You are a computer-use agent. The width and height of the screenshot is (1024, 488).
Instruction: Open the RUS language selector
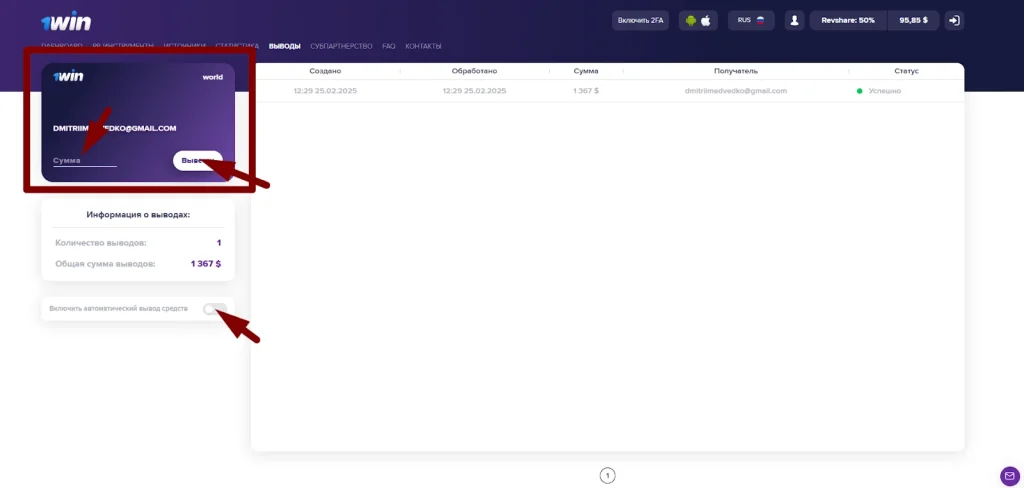coord(751,21)
